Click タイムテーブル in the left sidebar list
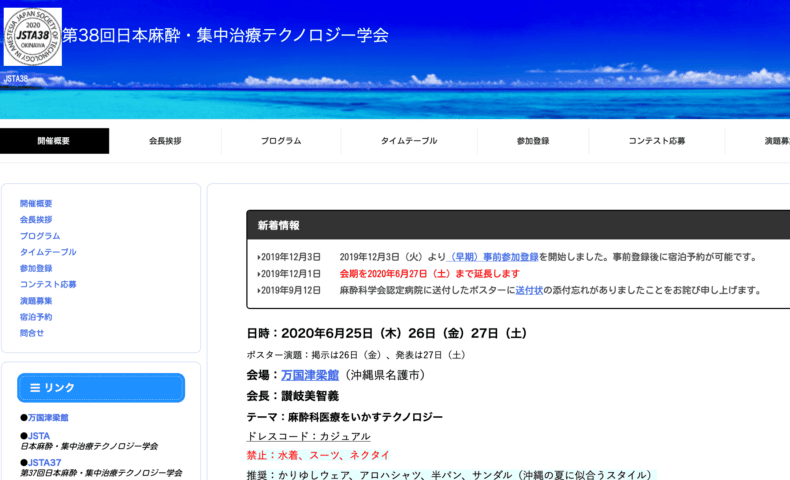The width and height of the screenshot is (790, 480). pyautogui.click(x=48, y=252)
